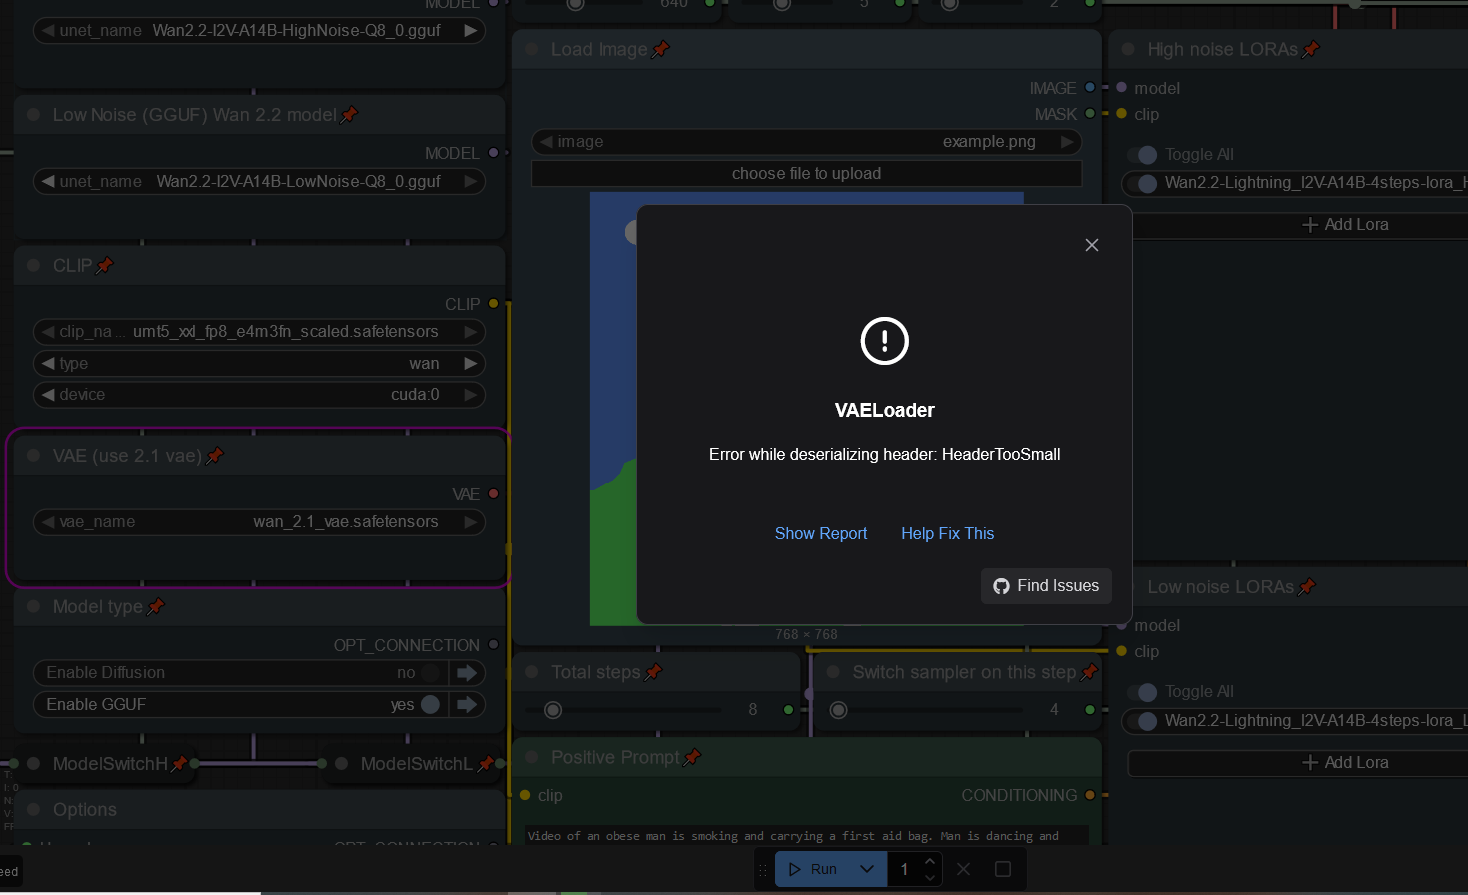The height and width of the screenshot is (895, 1468).
Task: Collapse the CLIP node dot
Action: (34, 265)
